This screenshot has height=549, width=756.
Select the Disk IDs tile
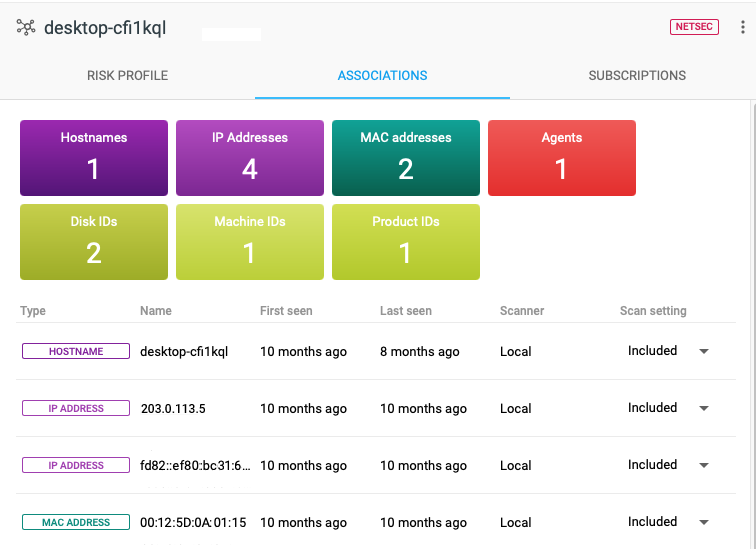point(94,242)
